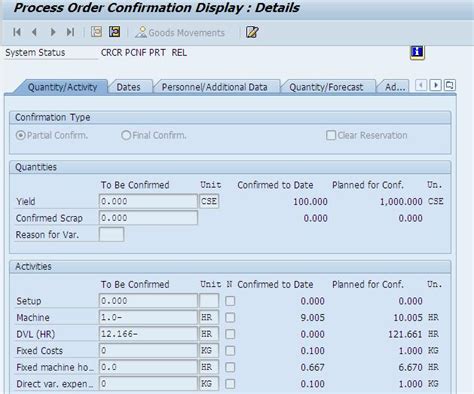Switch to Quantity/Activity tab
Image resolution: width=474 pixels, height=394 pixels.
pos(62,87)
